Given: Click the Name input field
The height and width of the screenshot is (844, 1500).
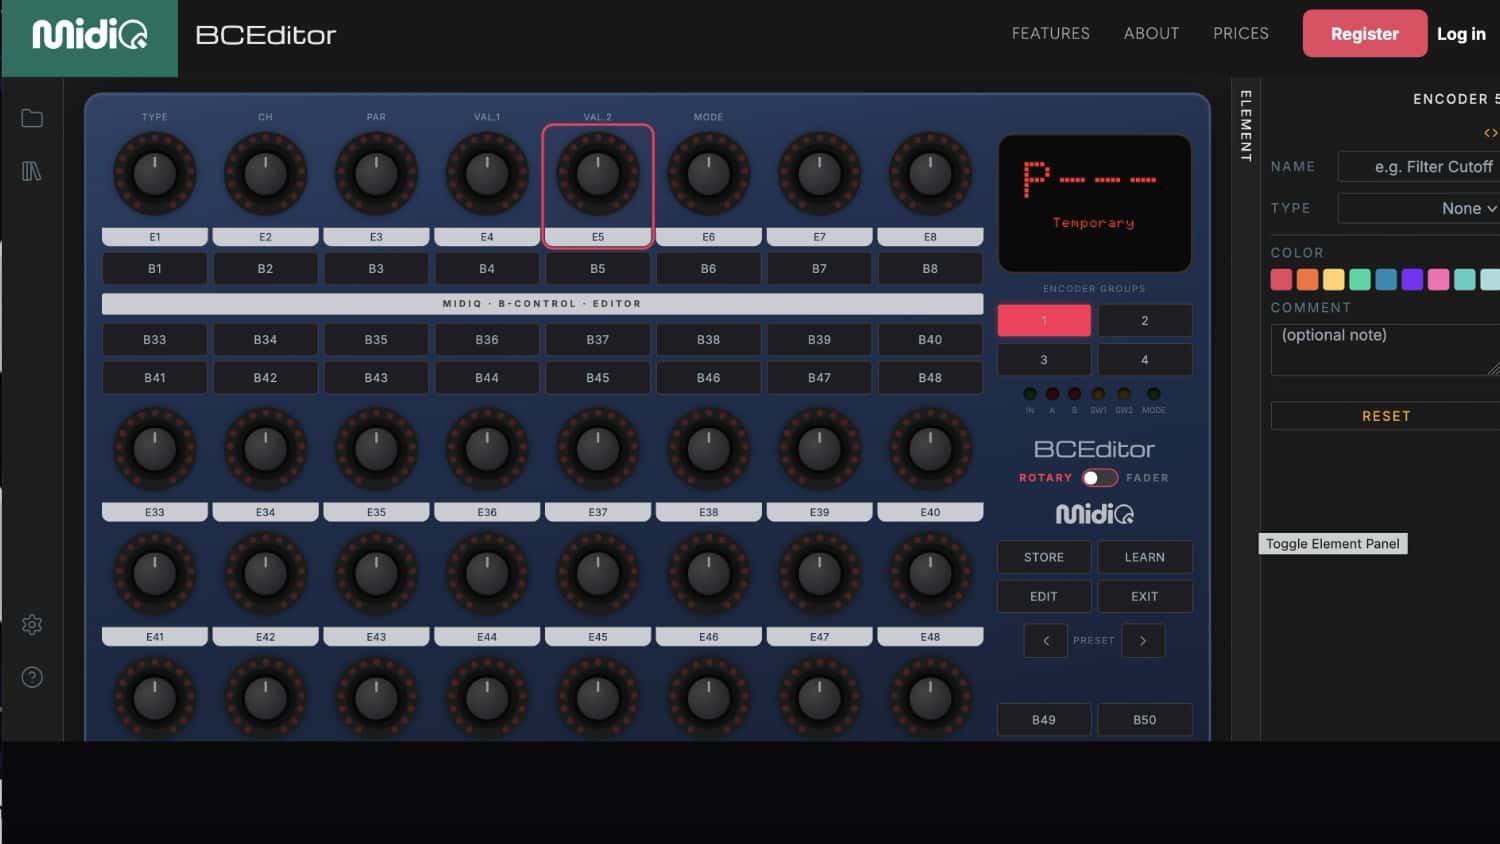Looking at the screenshot, I should [x=1419, y=166].
